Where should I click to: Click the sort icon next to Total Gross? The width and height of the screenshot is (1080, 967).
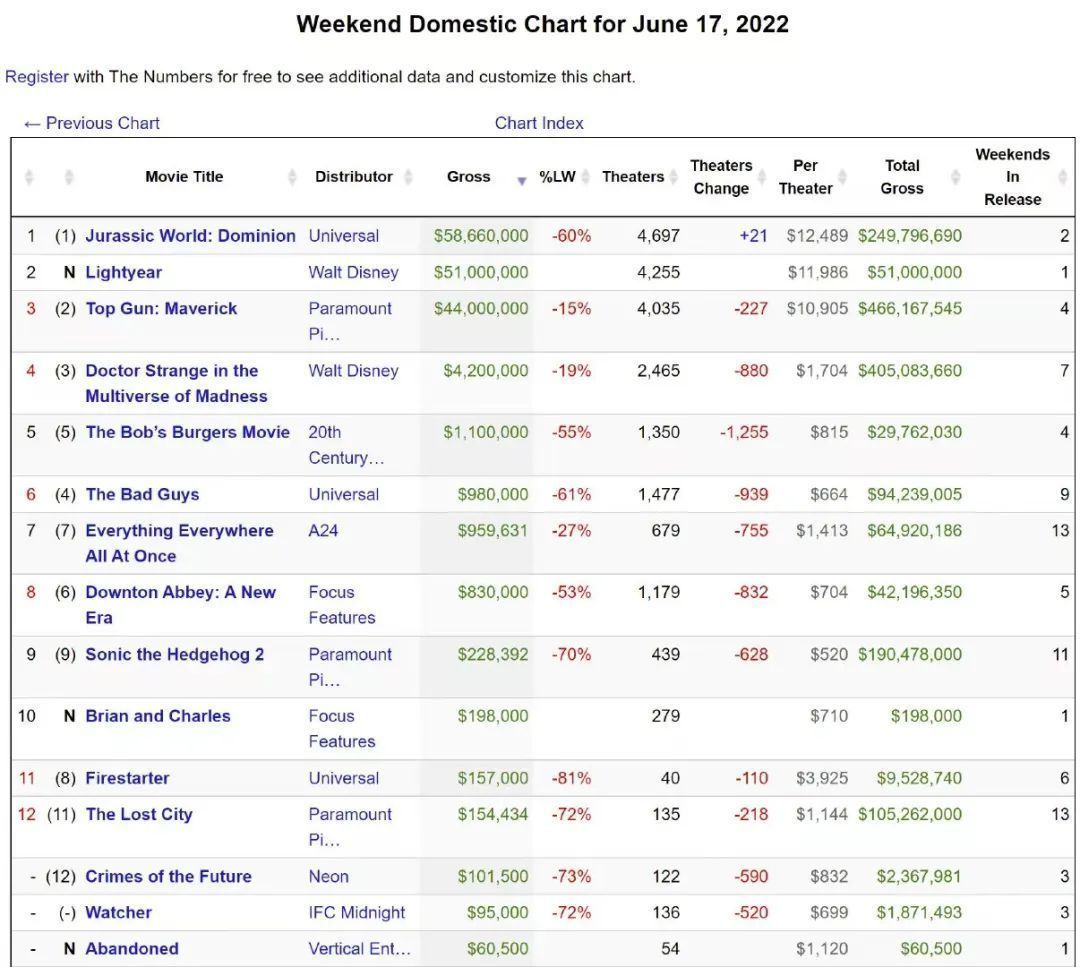coord(956,177)
